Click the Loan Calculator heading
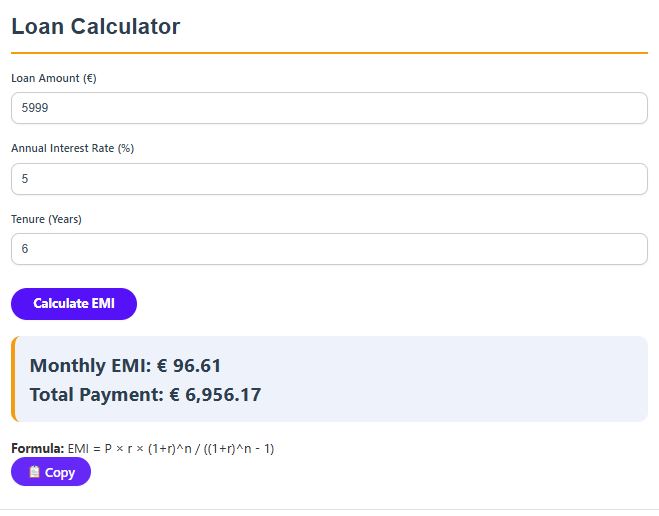Screen dimensions: 659x516 click(96, 27)
